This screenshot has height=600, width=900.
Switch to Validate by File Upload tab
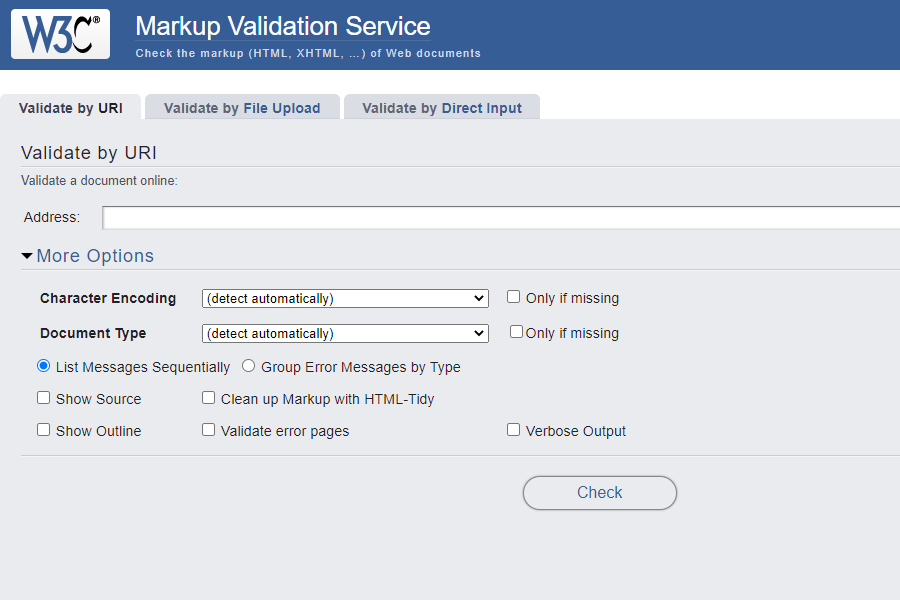point(242,108)
